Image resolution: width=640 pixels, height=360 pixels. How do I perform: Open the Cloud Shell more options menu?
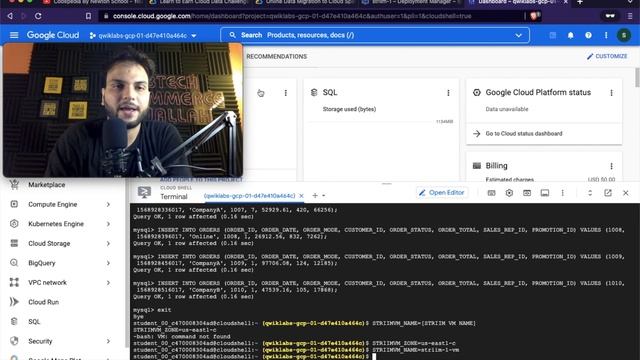562,193
